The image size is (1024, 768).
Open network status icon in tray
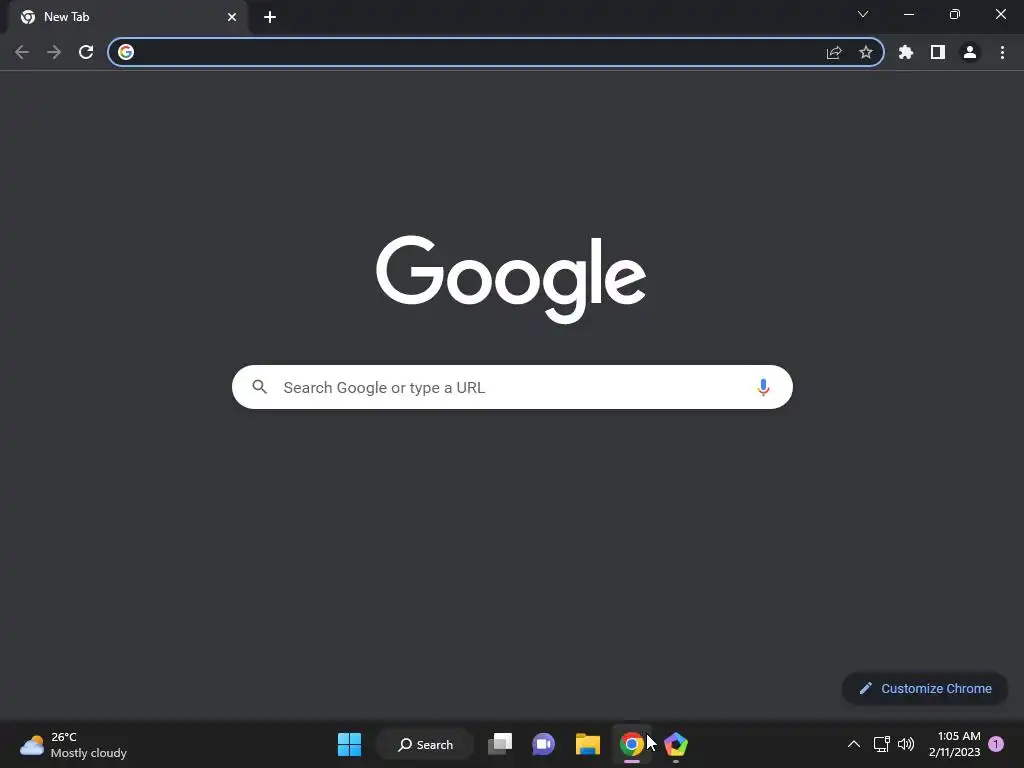[x=882, y=744]
